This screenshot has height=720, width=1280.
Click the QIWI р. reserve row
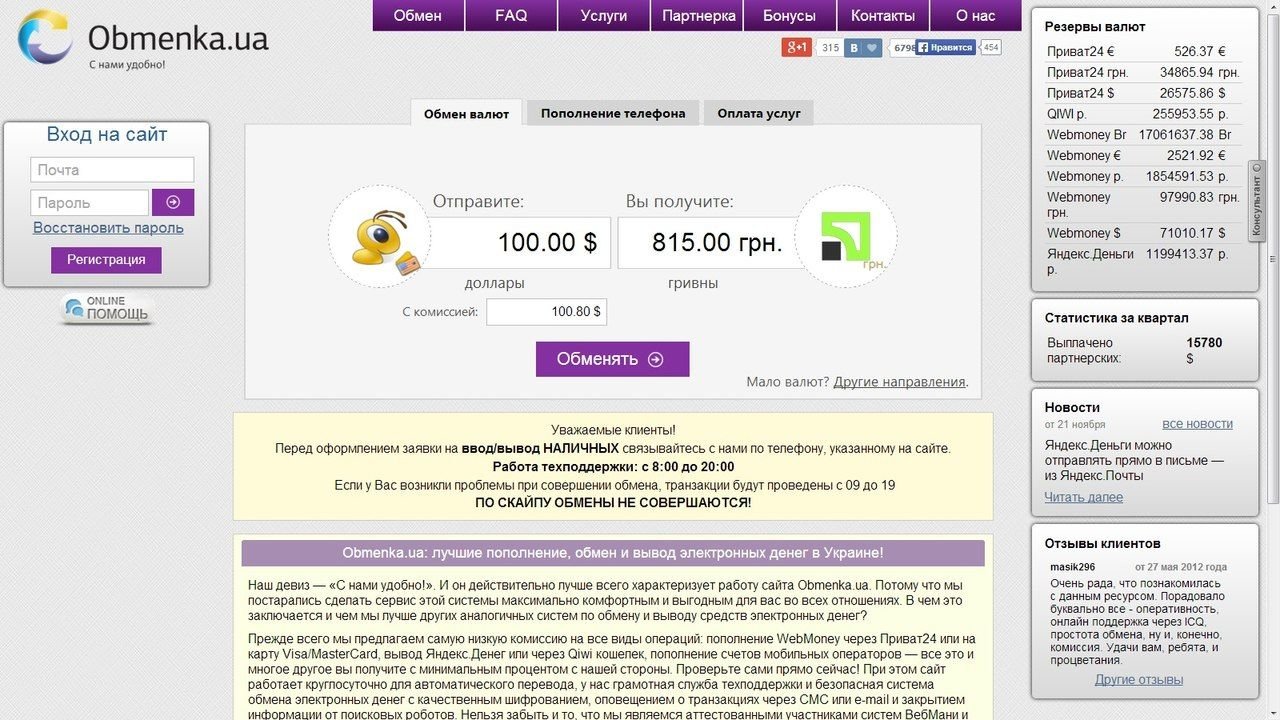pyautogui.click(x=1144, y=114)
